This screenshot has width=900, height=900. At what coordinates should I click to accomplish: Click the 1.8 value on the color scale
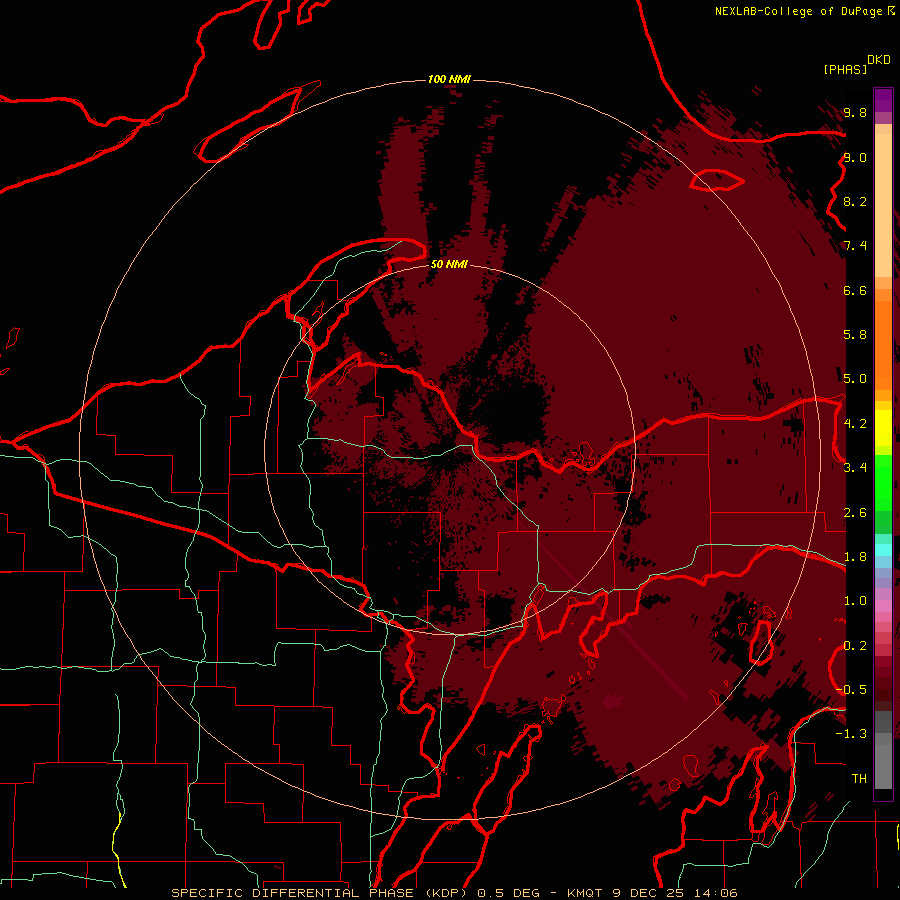pos(855,557)
